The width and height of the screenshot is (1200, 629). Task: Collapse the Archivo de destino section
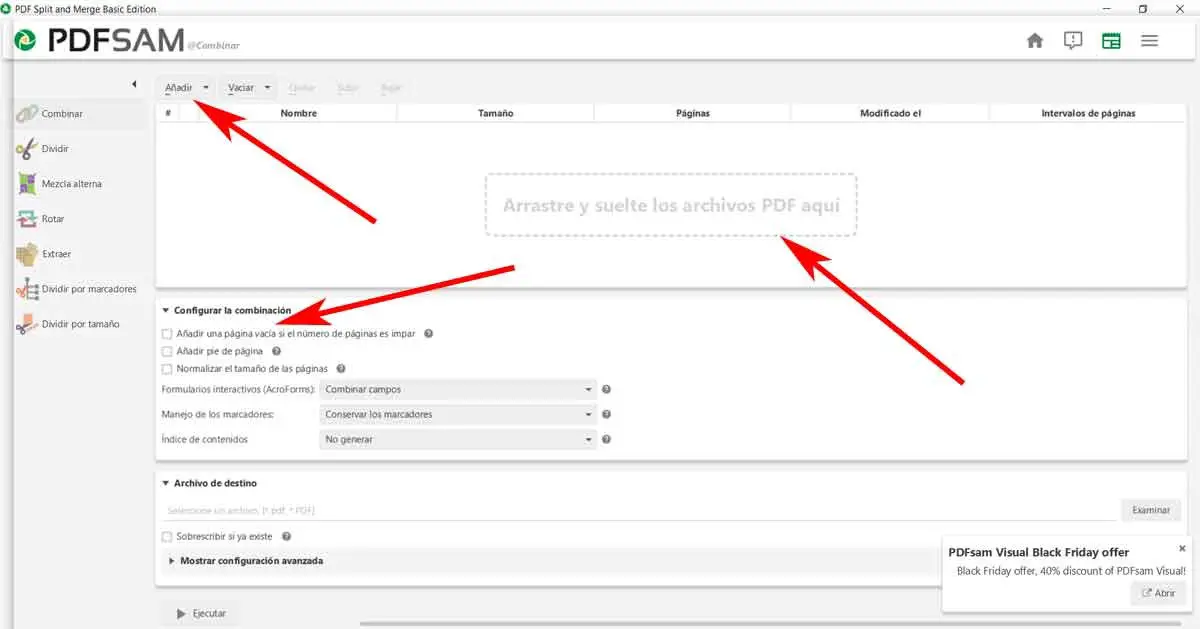[166, 483]
